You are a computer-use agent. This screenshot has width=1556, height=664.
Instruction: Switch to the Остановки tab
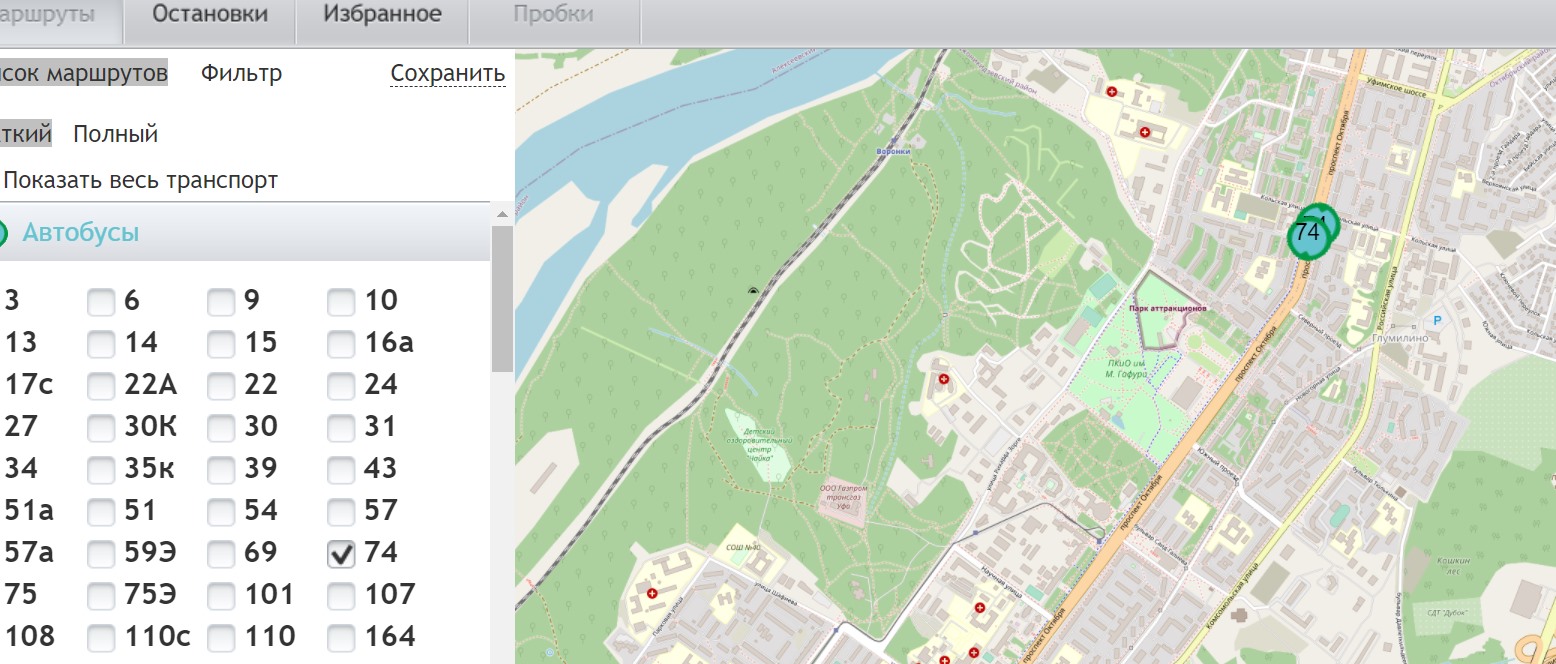(210, 15)
